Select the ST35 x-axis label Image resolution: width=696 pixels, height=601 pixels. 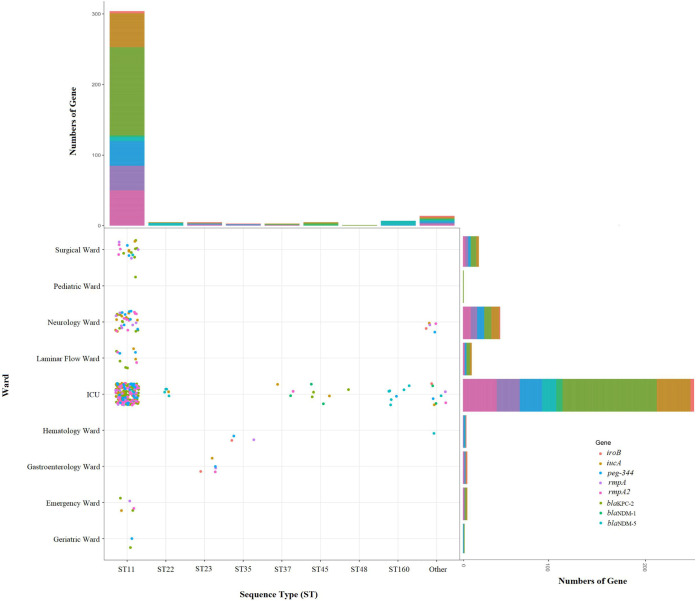tap(243, 569)
